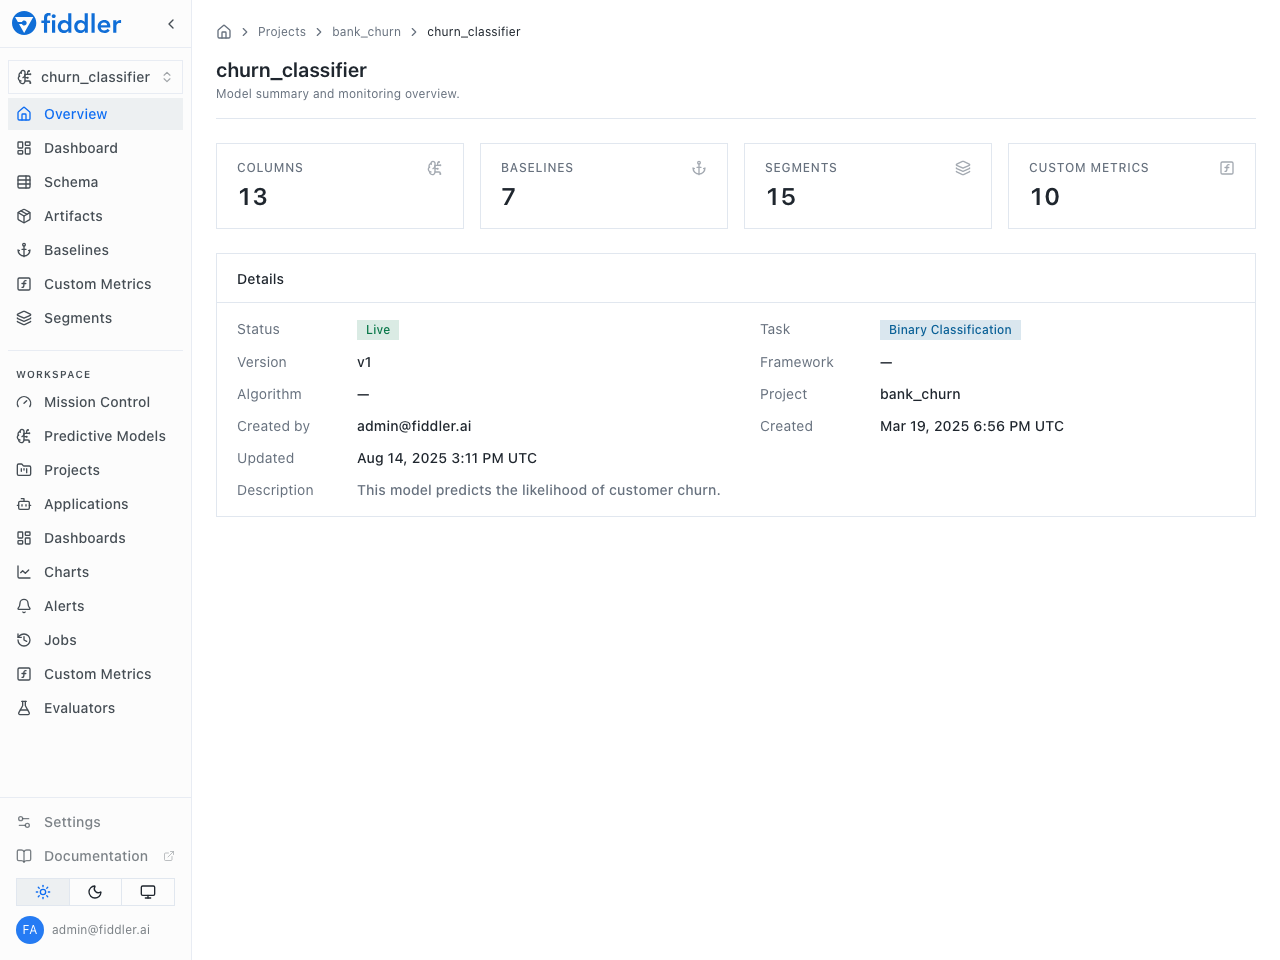Viewport: 1280px width, 960px height.
Task: Click the Created date Mar 19, 2025
Action: [x=972, y=426]
